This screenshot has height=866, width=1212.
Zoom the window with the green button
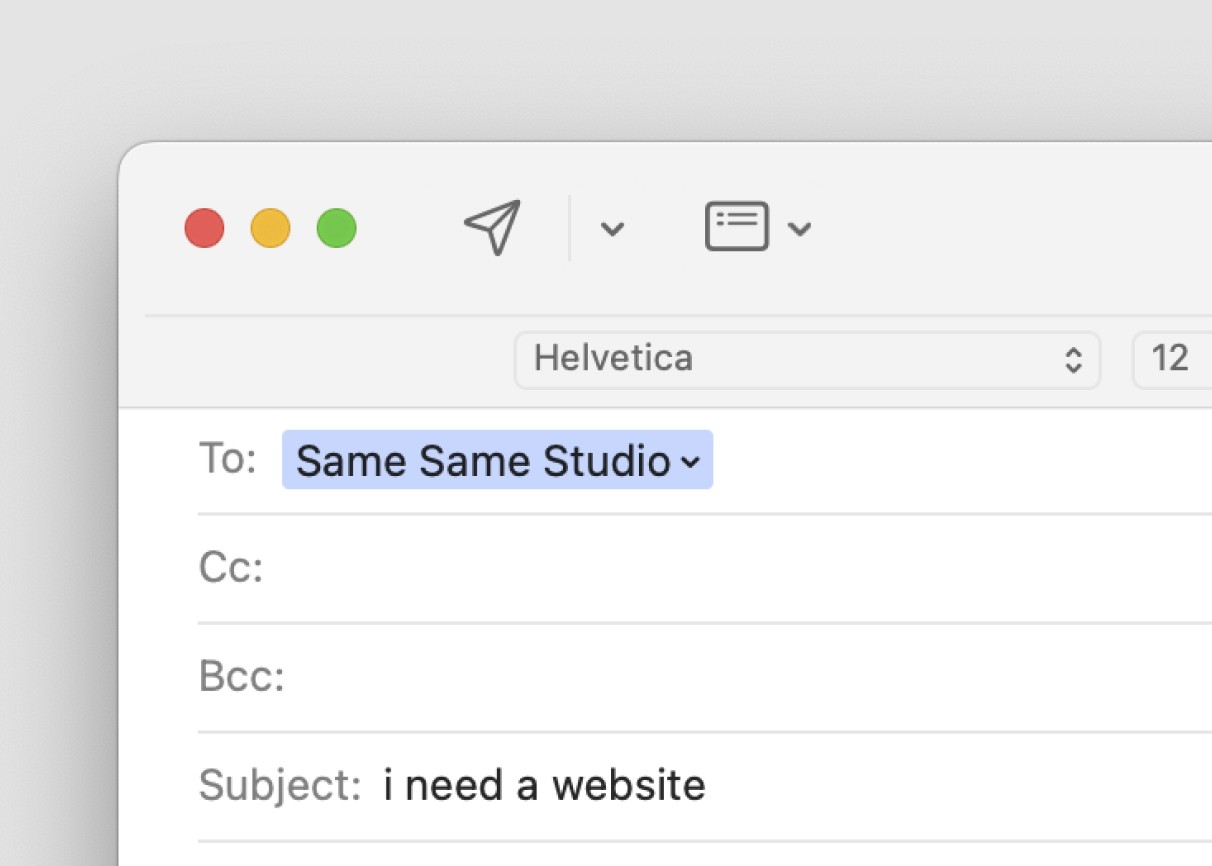click(337, 228)
